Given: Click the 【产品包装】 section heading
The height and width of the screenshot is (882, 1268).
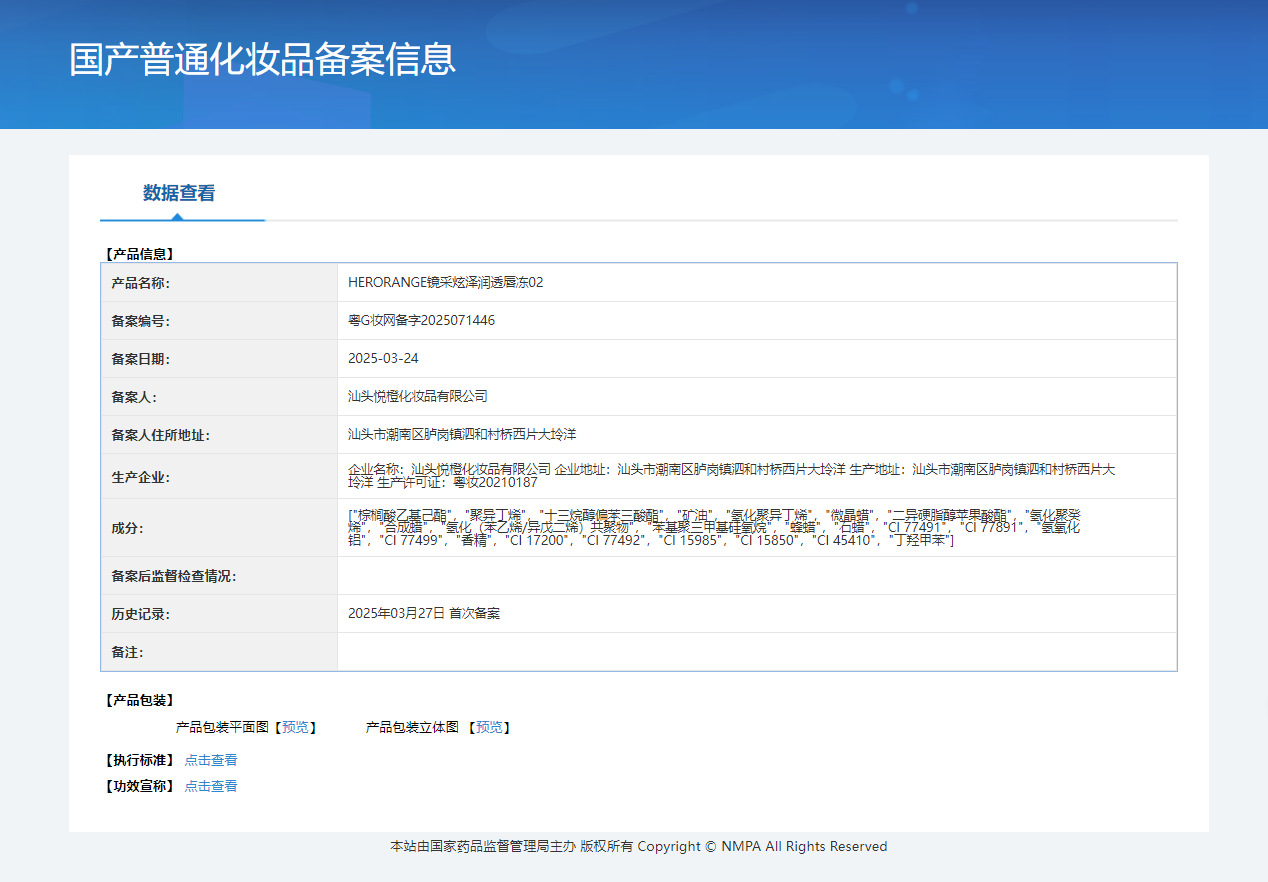Looking at the screenshot, I should click(140, 701).
